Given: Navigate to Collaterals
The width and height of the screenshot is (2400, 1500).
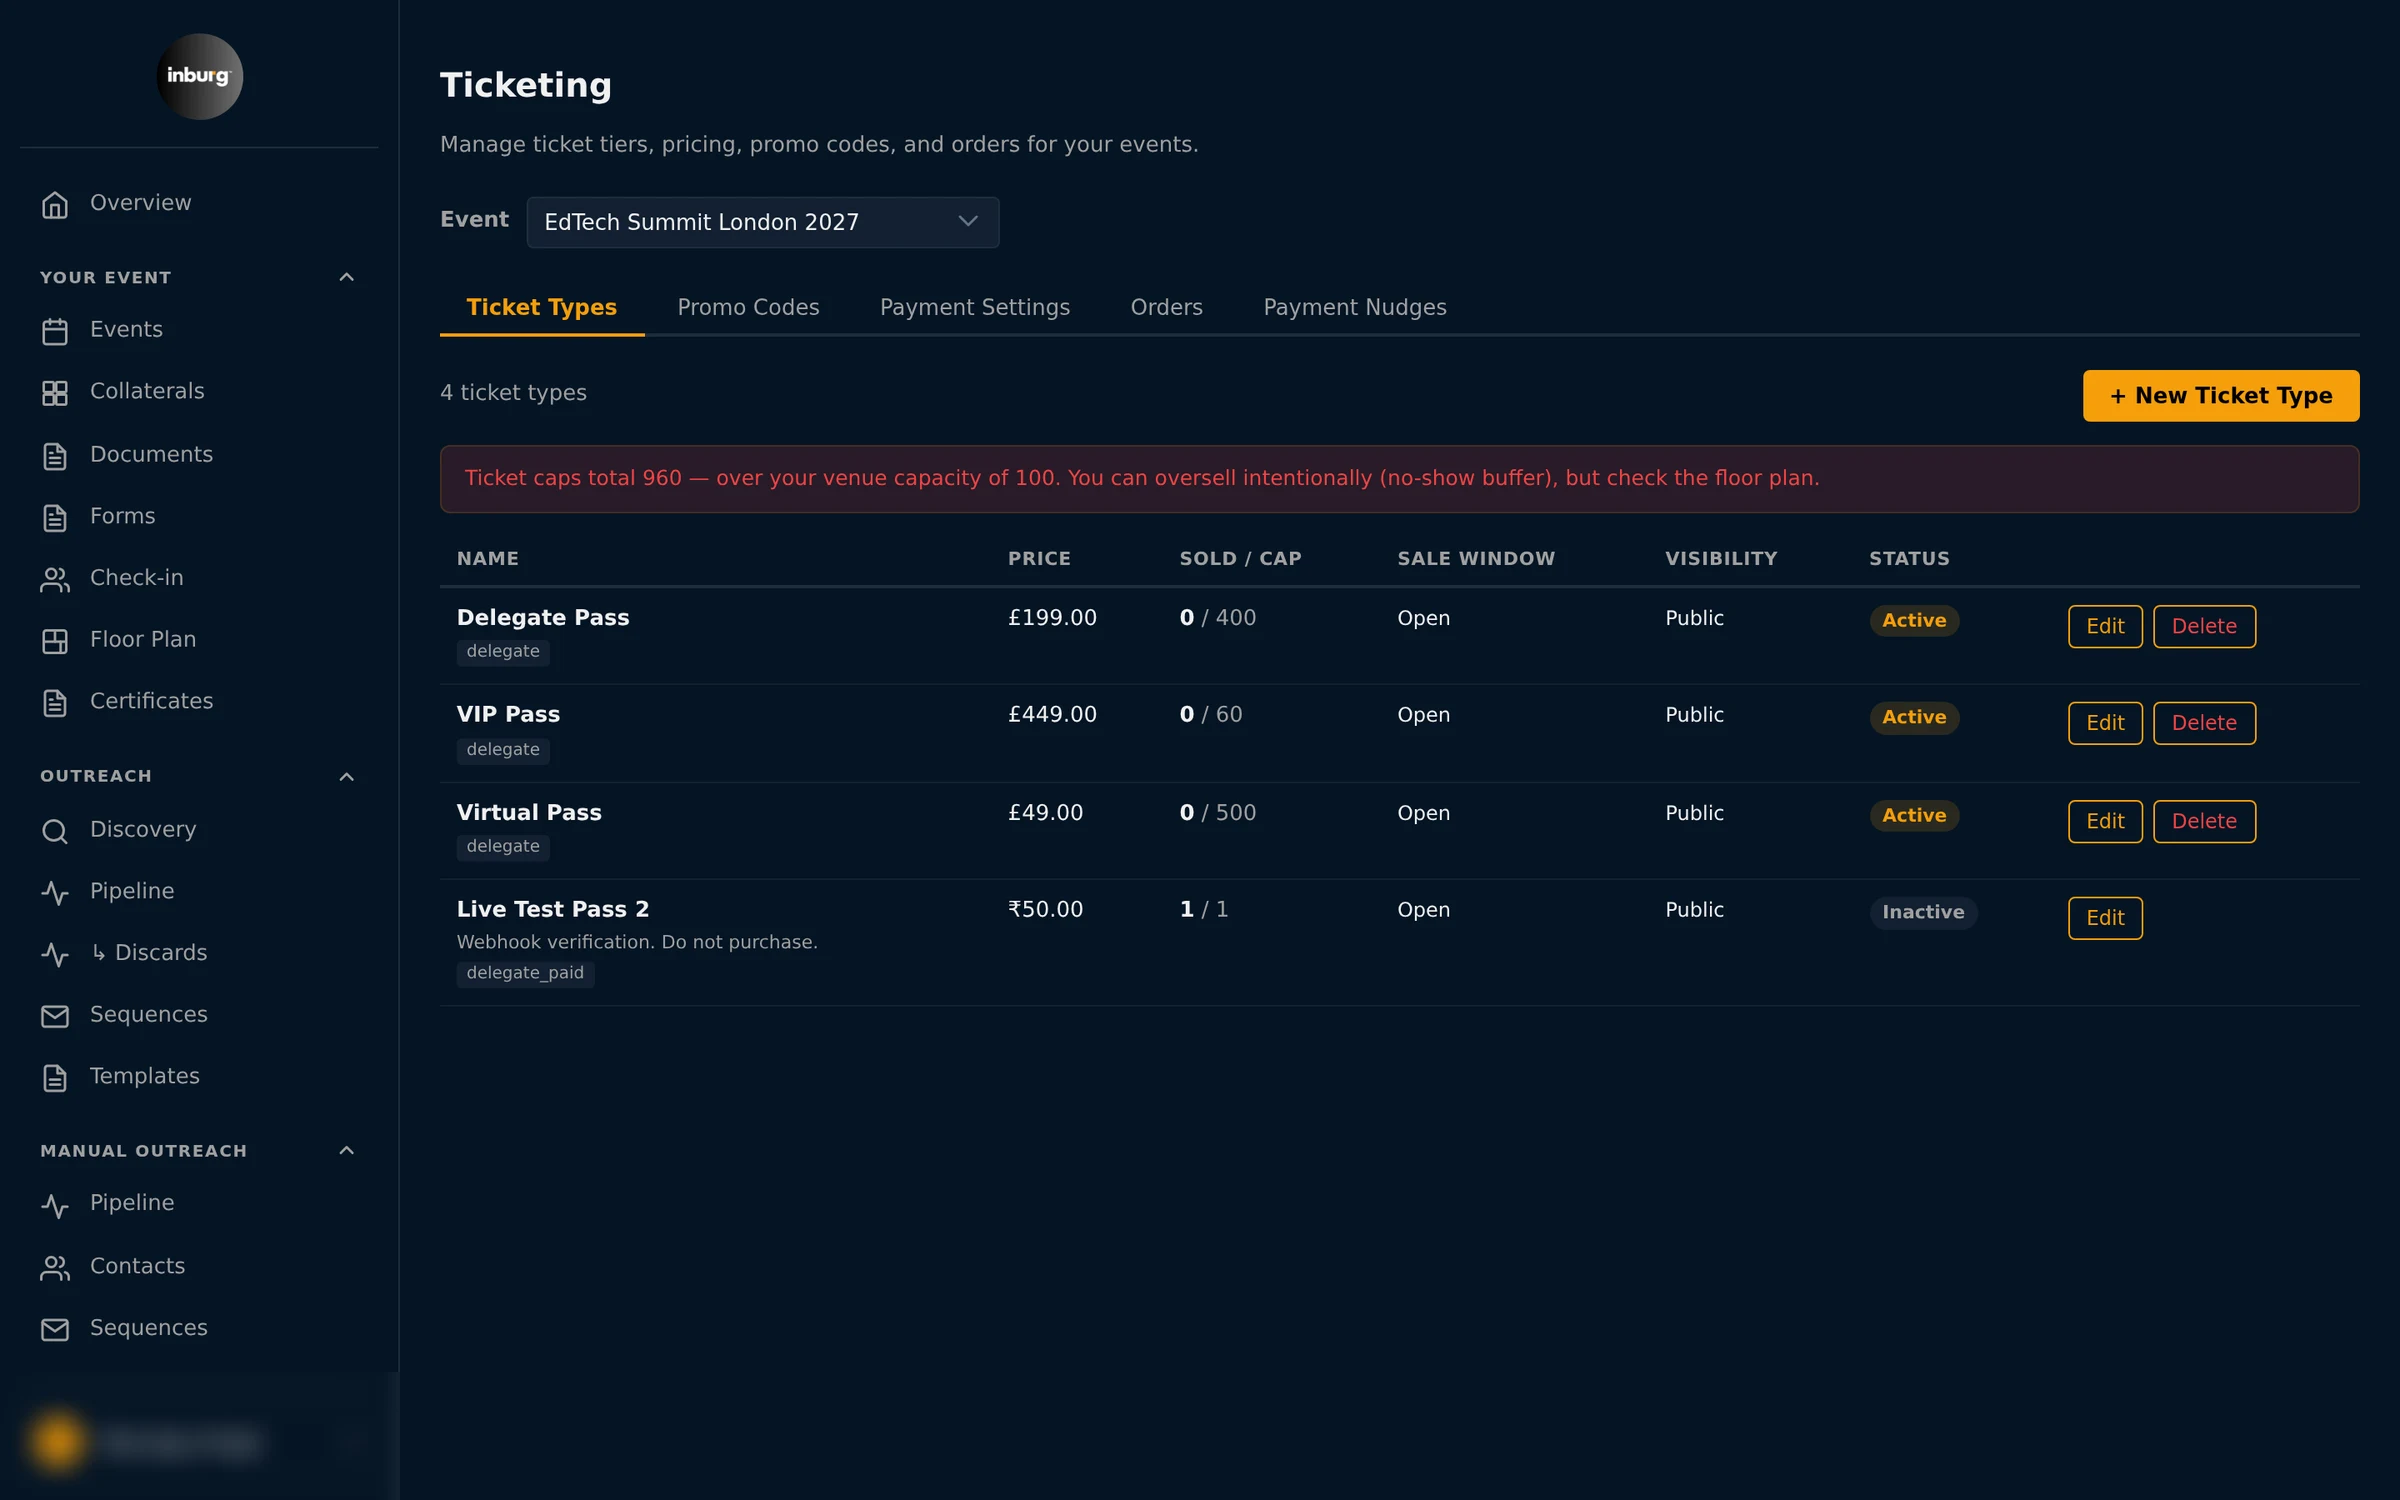Looking at the screenshot, I should [147, 392].
